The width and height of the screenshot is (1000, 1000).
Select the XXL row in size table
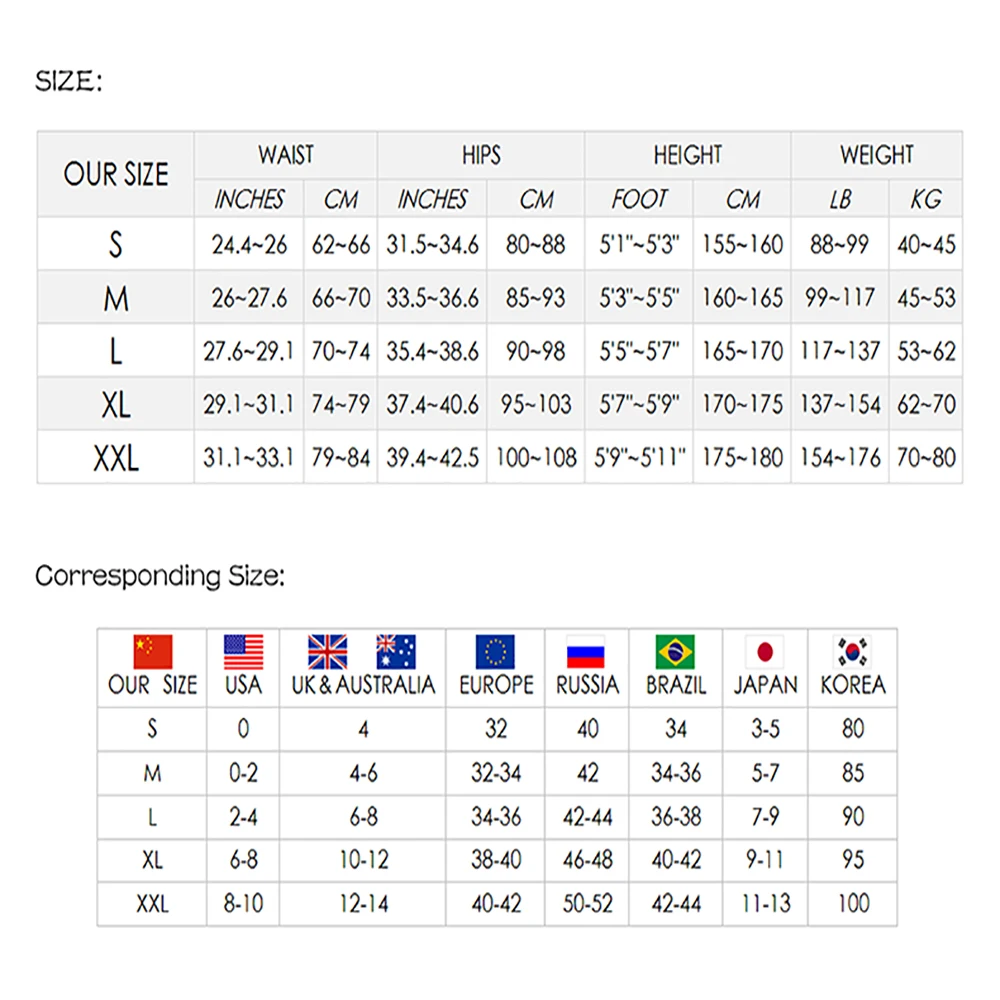(x=116, y=459)
